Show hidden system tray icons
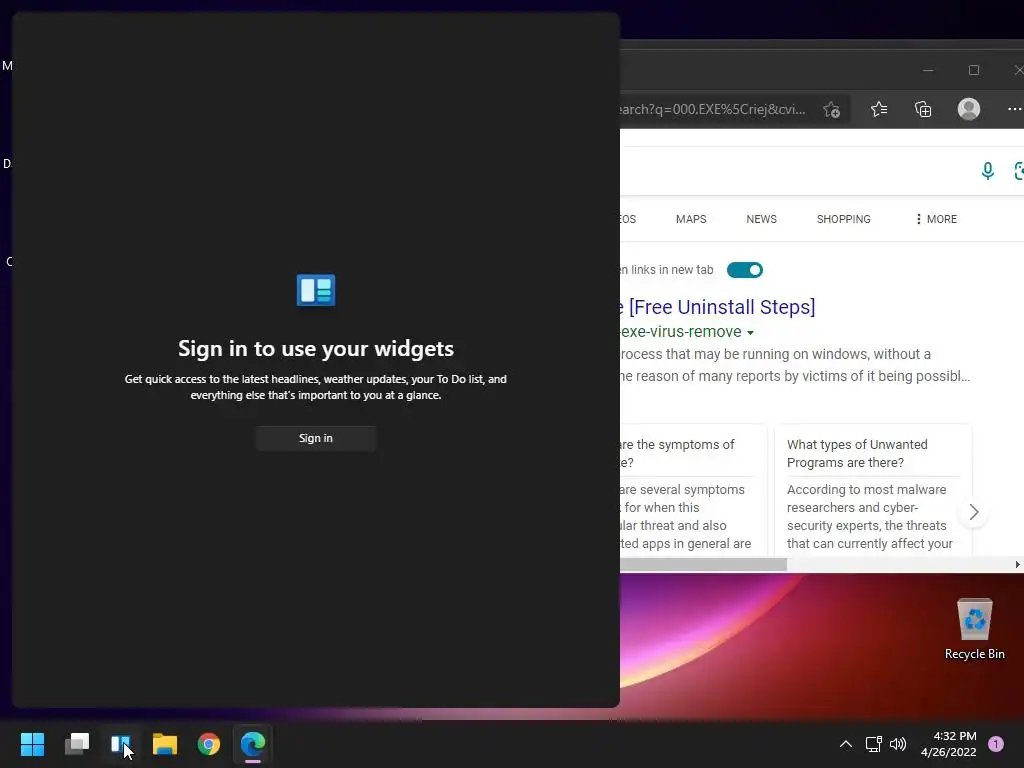Image resolution: width=1024 pixels, height=768 pixels. coord(846,744)
